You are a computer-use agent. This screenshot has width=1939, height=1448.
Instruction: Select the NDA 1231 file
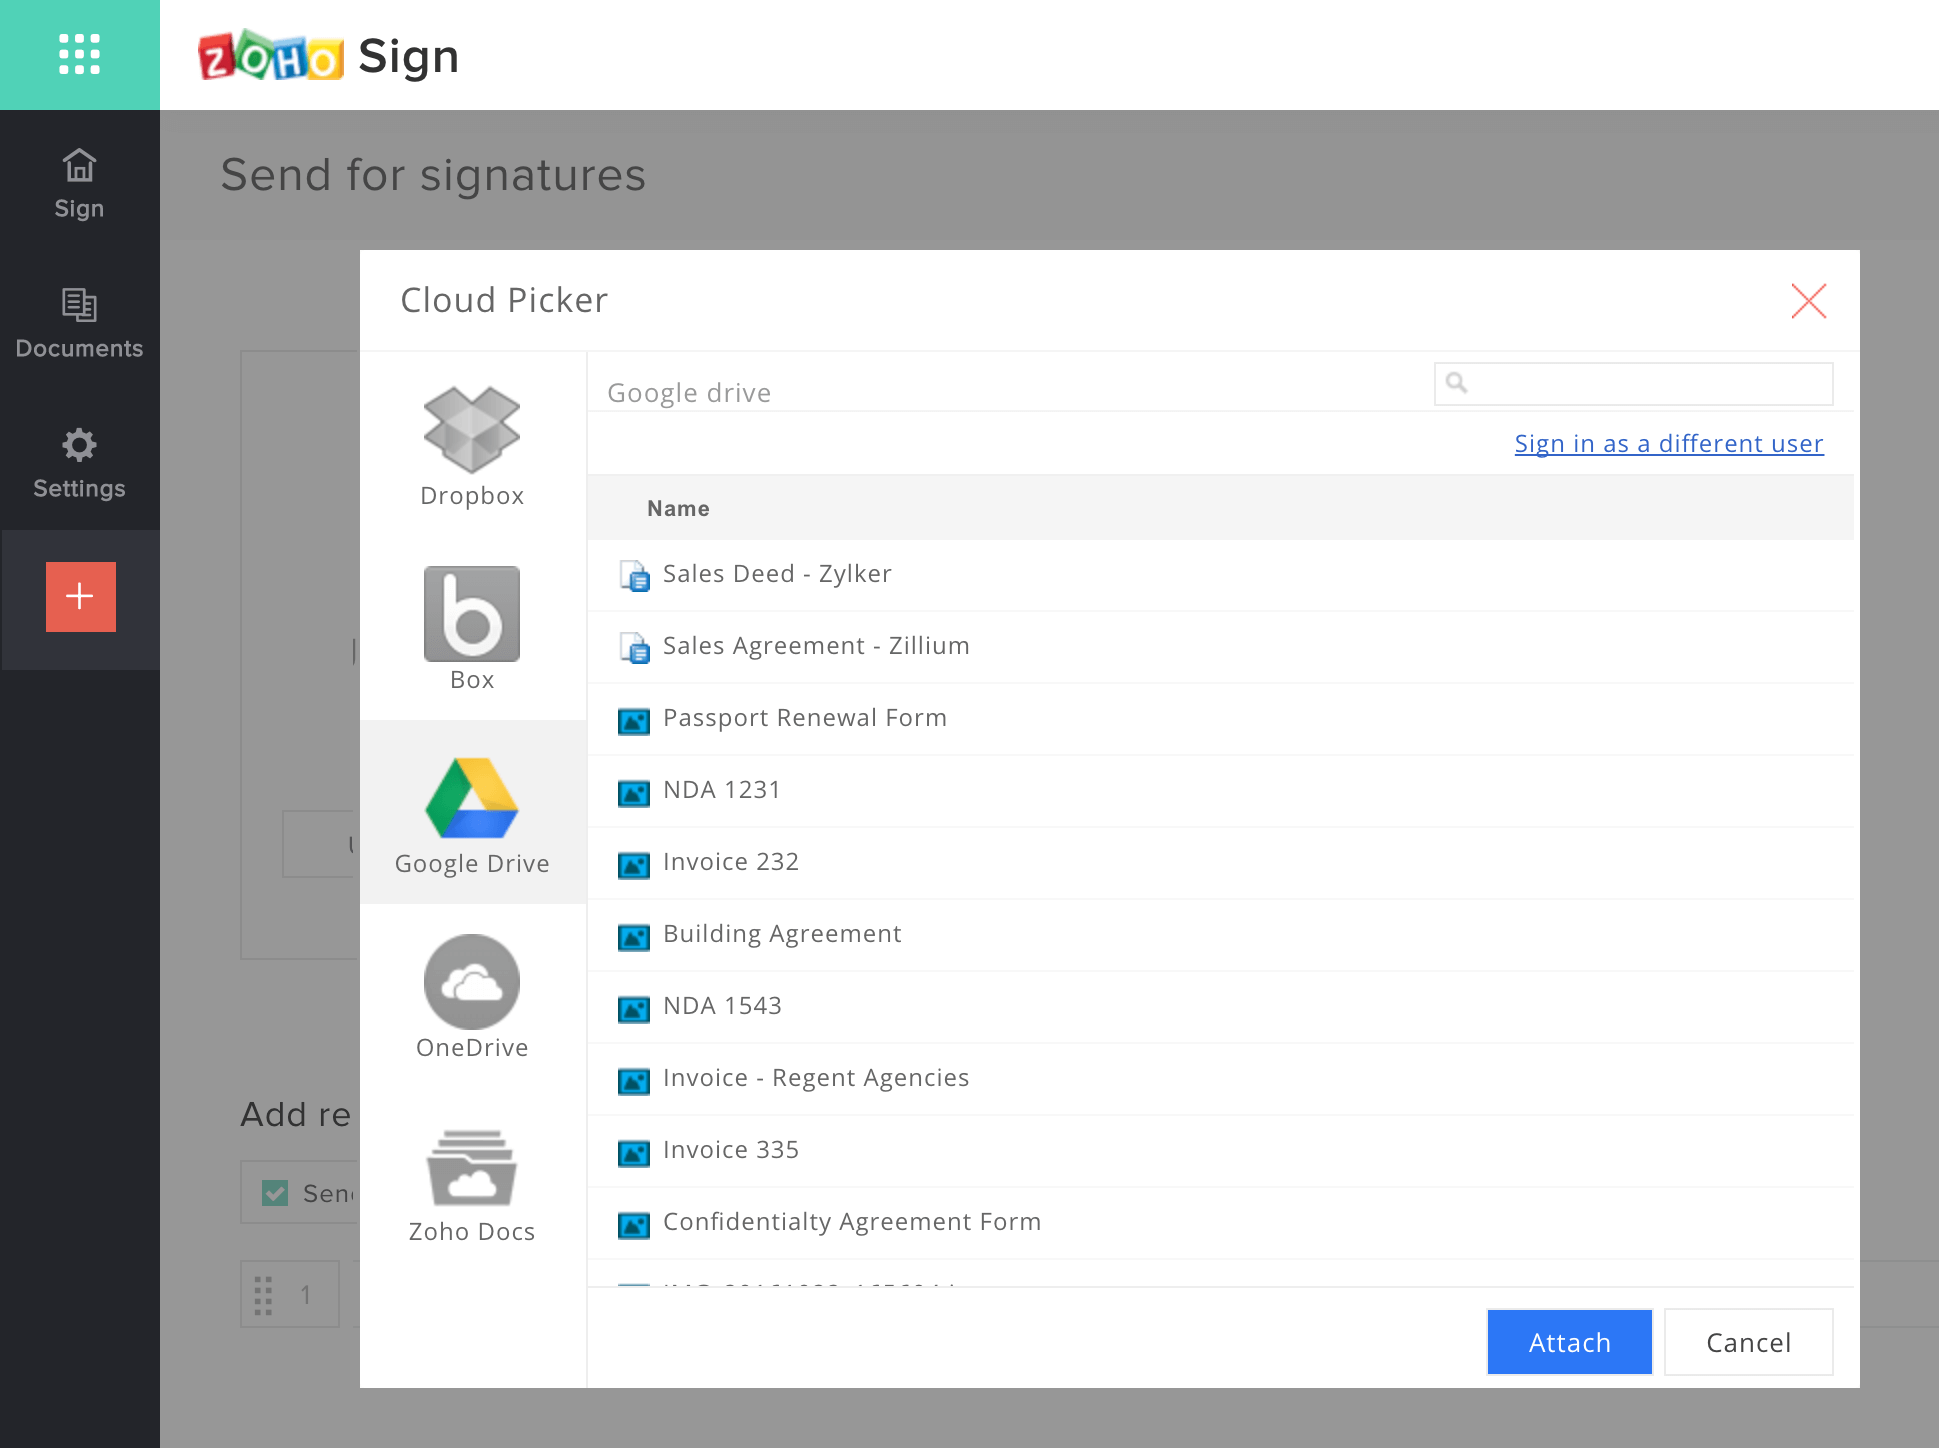pos(721,788)
